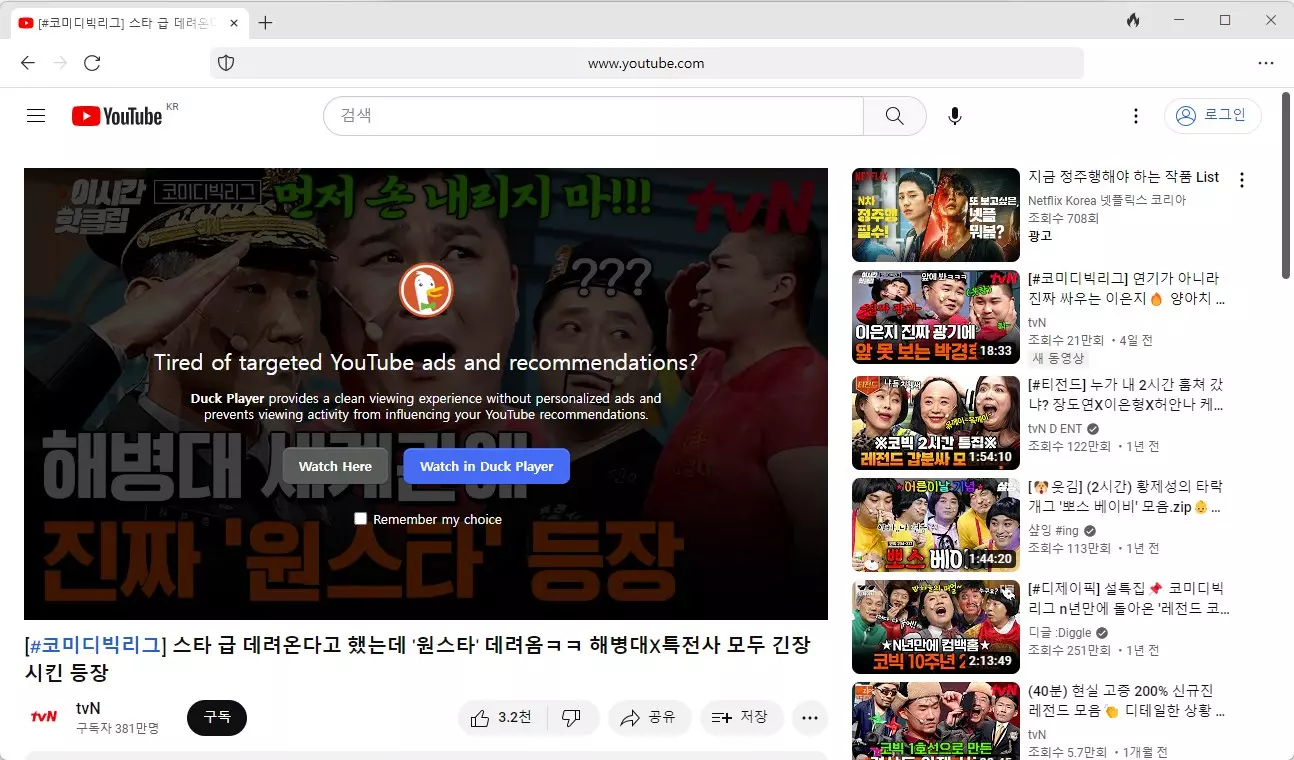The width and height of the screenshot is (1294, 760).
Task: Click the 공유 share button
Action: point(648,717)
